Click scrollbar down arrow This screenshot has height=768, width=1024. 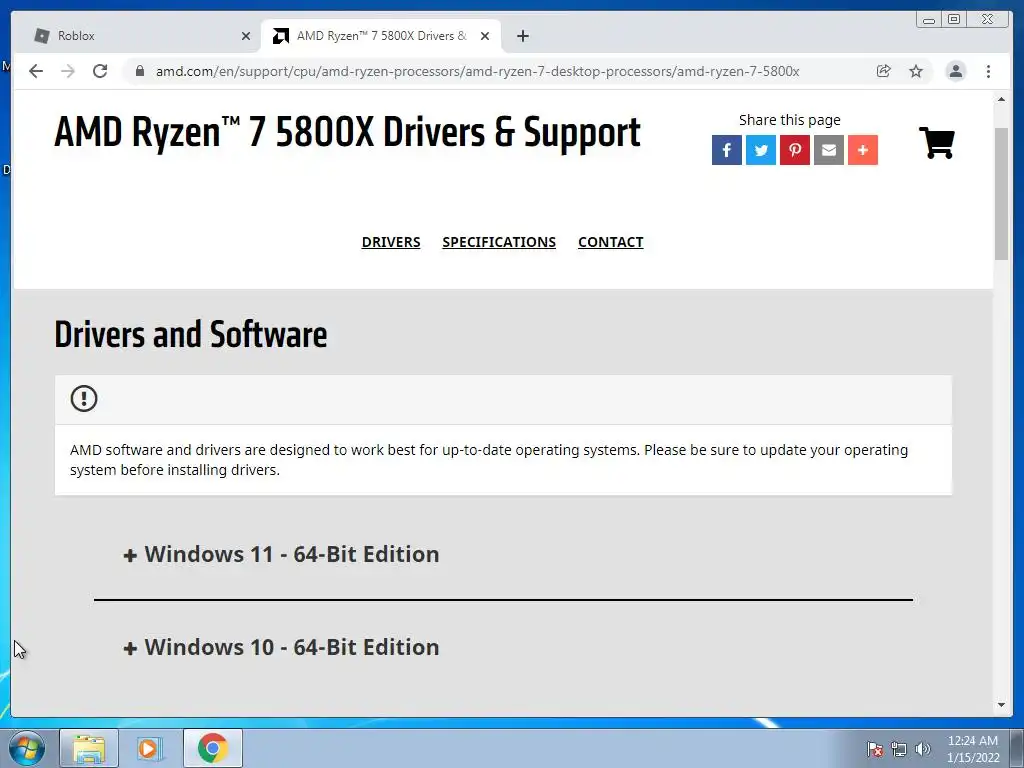tap(1001, 705)
